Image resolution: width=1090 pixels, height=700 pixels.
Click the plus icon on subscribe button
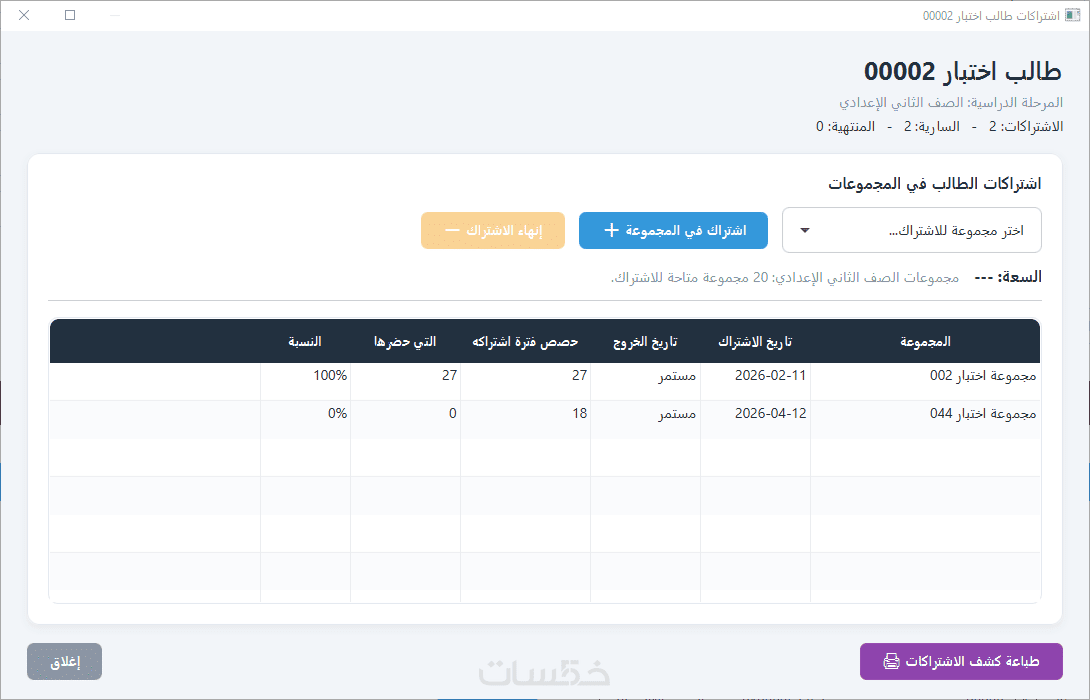611,230
